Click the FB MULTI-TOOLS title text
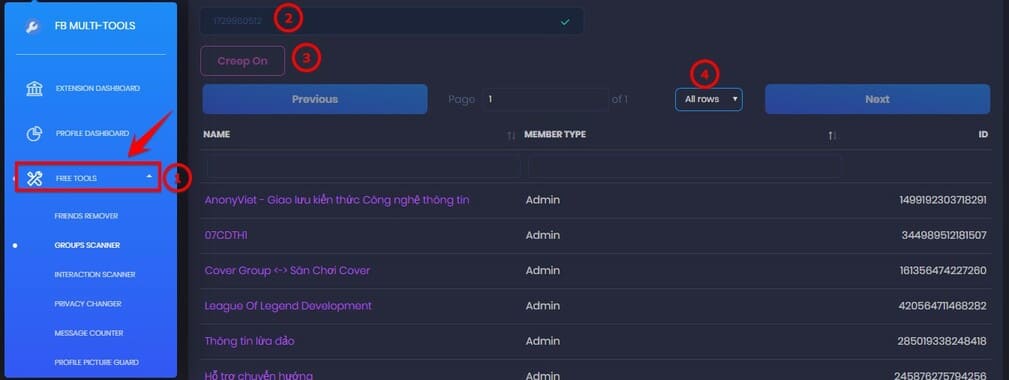1009x380 pixels. point(96,26)
